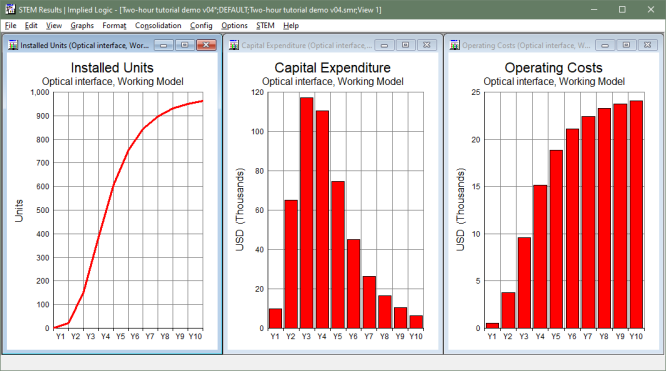Click the Operating Costs window chart icon
666x371 pixels.
point(455,45)
